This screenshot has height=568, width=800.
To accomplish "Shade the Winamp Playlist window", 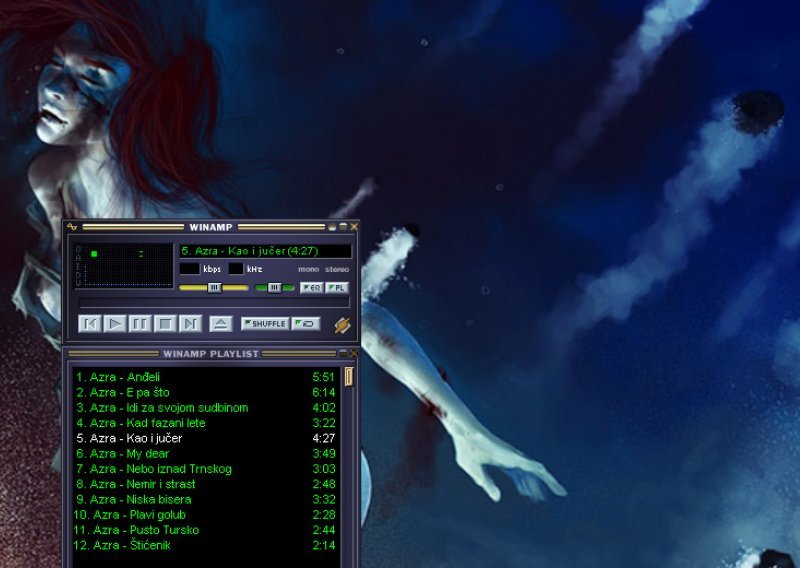I will [343, 353].
